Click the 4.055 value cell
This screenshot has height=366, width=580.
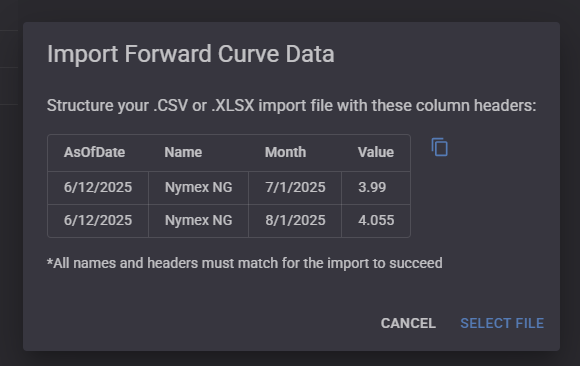376,221
